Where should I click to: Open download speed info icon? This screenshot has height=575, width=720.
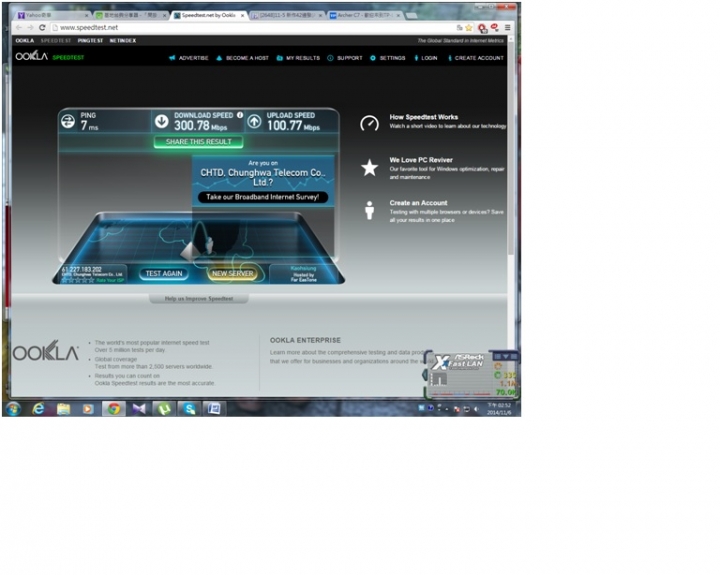(240, 115)
